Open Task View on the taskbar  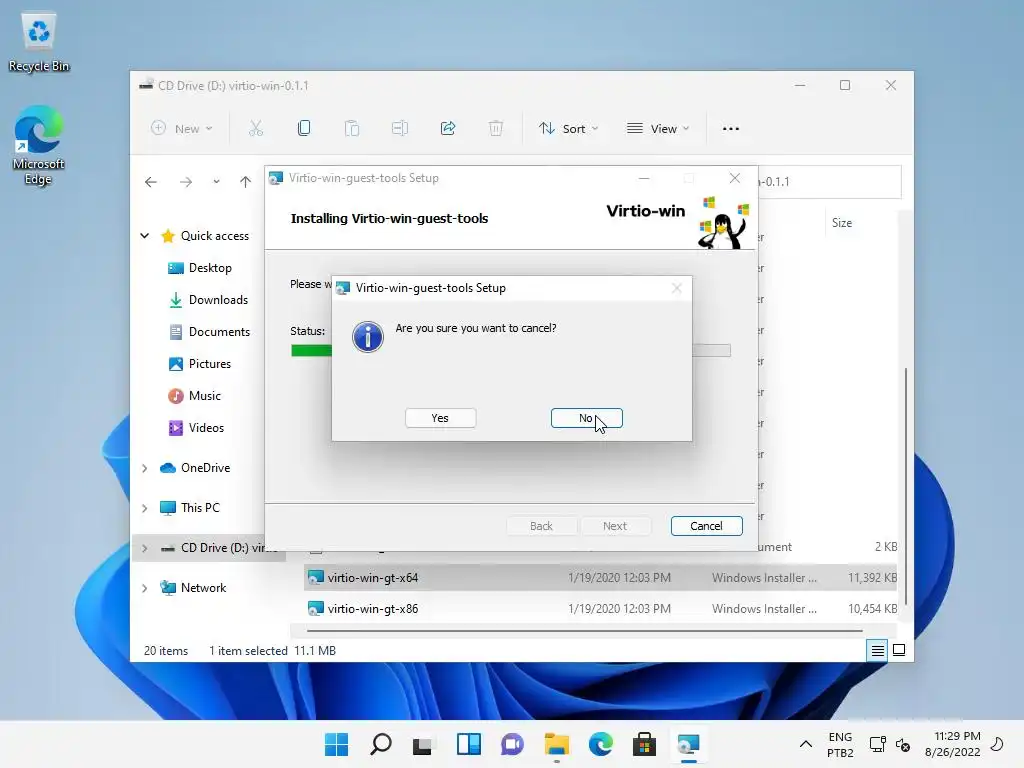(423, 744)
